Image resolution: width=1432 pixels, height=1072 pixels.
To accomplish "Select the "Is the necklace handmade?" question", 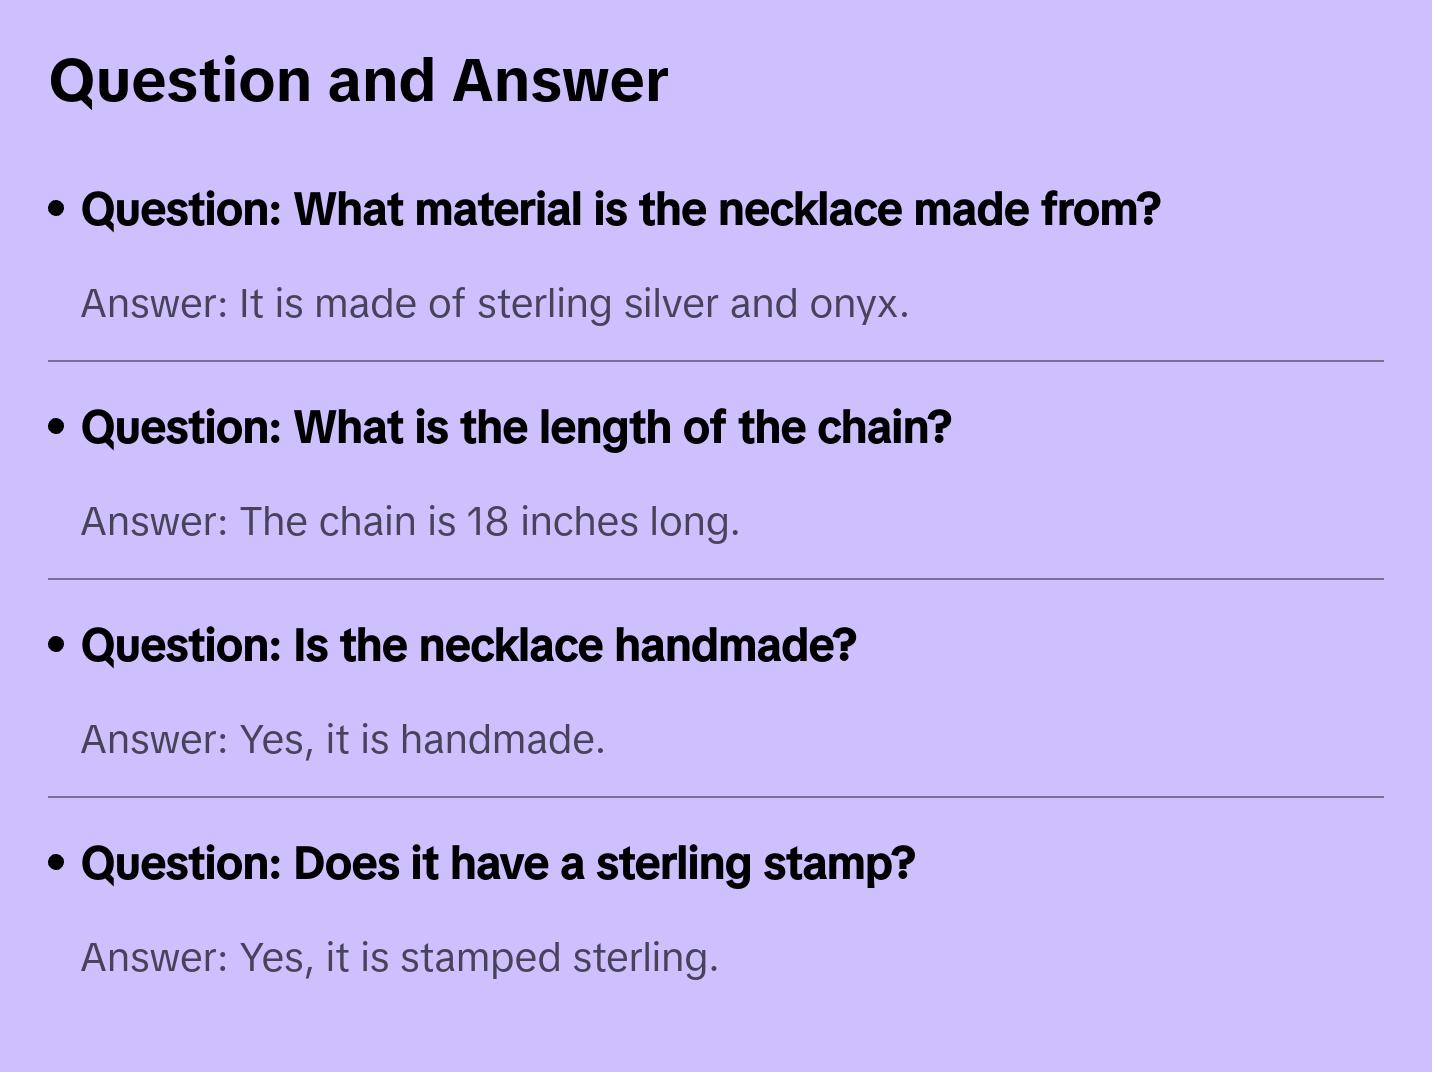I will (x=468, y=646).
